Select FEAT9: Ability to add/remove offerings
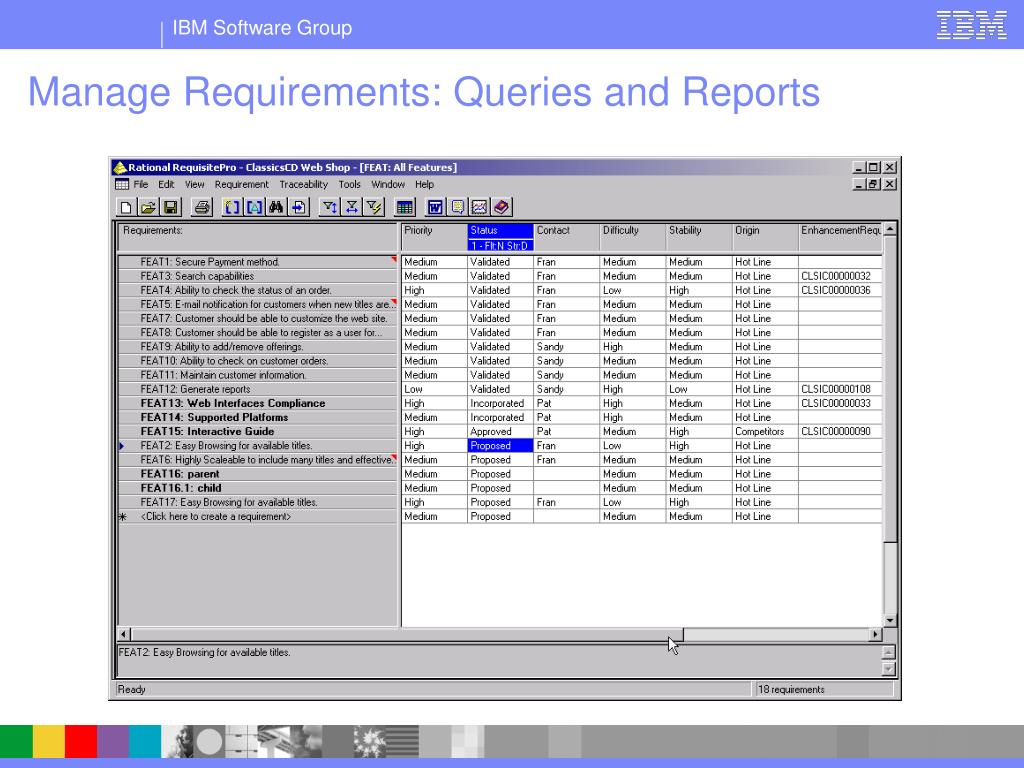Image resolution: width=1024 pixels, height=768 pixels. tap(258, 347)
